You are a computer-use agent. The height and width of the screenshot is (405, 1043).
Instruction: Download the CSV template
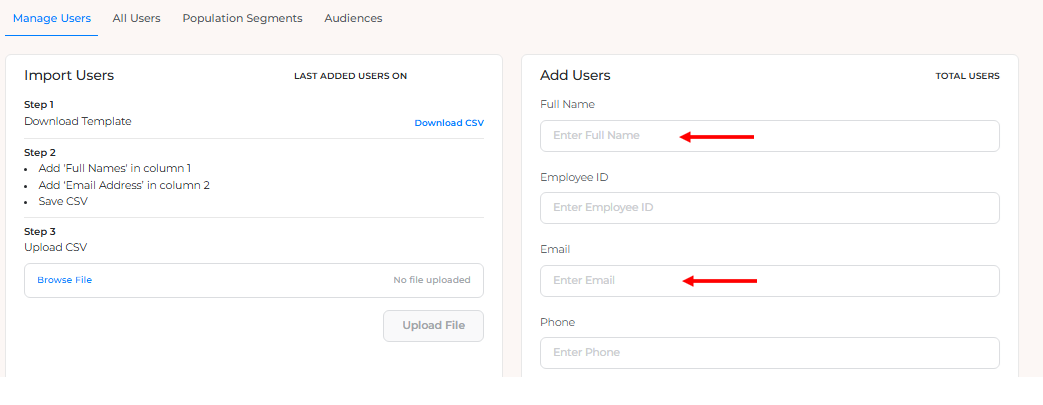click(449, 123)
